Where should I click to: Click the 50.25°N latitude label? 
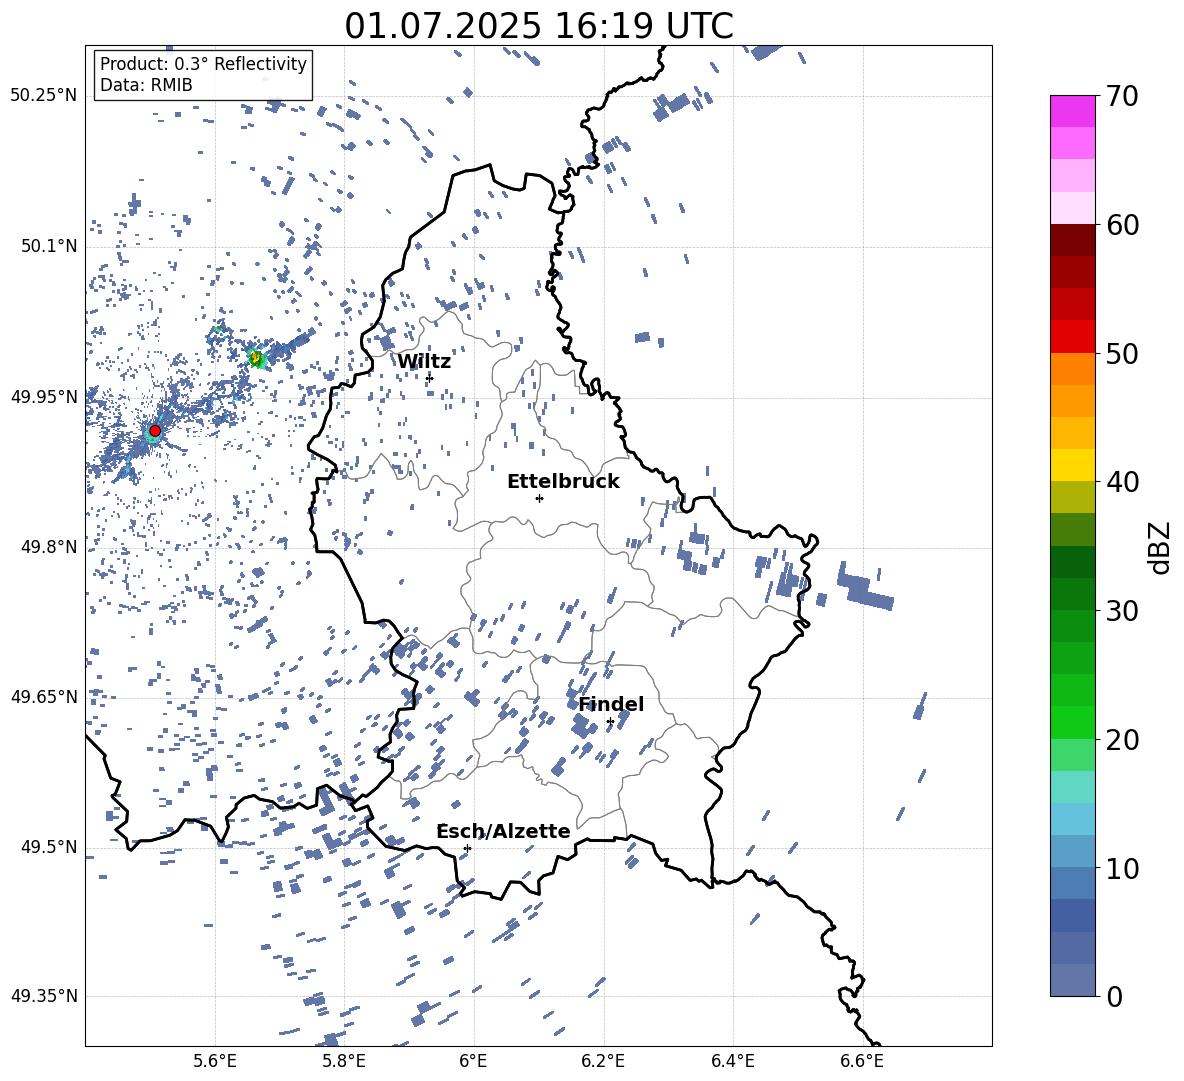pos(44,95)
